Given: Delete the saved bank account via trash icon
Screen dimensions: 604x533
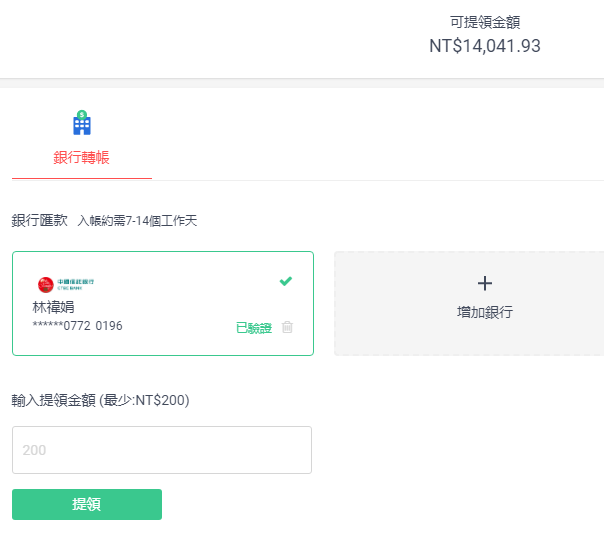Looking at the screenshot, I should pyautogui.click(x=288, y=327).
